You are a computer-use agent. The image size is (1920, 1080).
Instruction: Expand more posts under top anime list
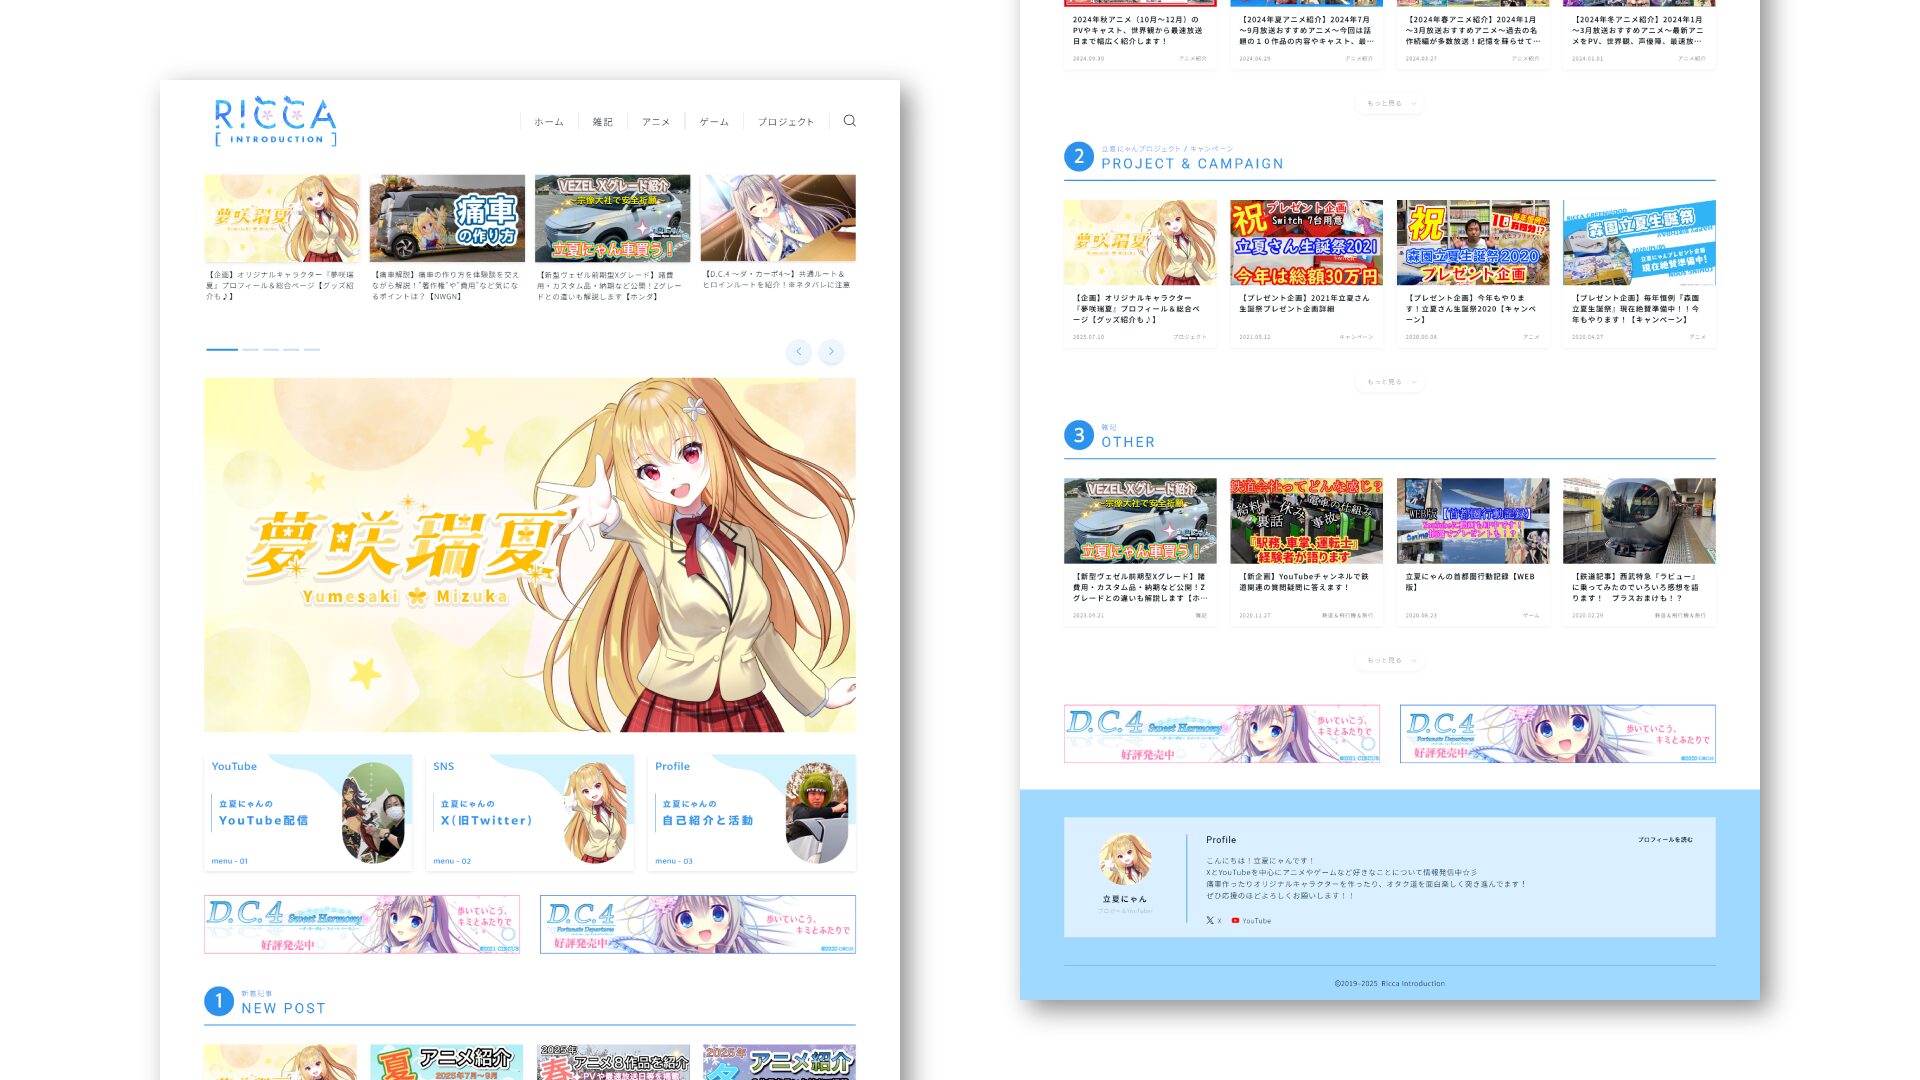click(1389, 103)
